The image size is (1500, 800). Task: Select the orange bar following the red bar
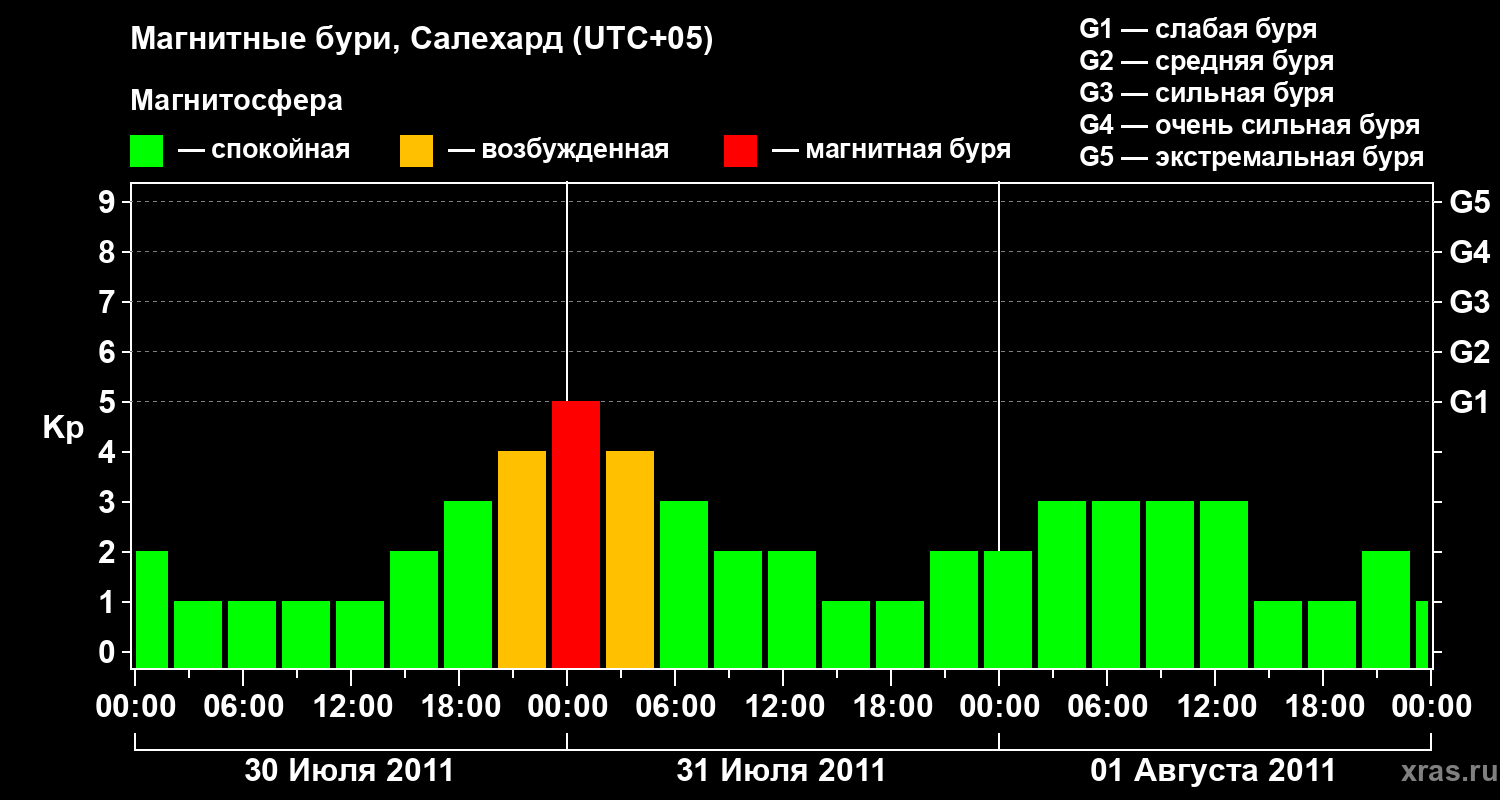coord(630,559)
